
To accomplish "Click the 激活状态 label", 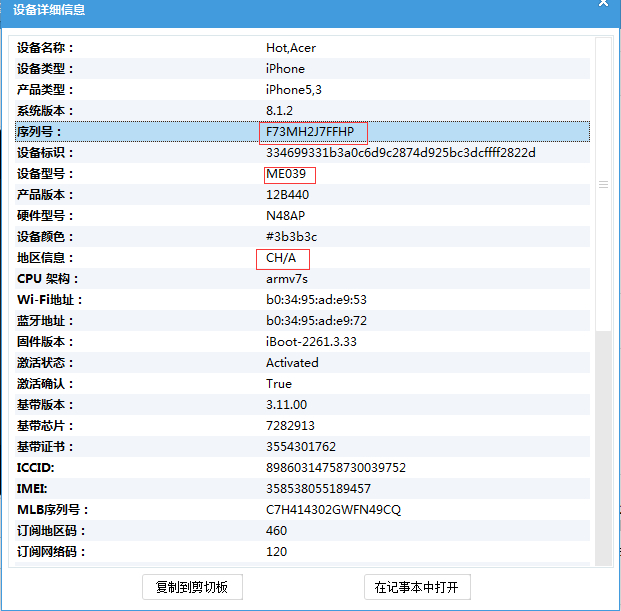I will 45,363.
